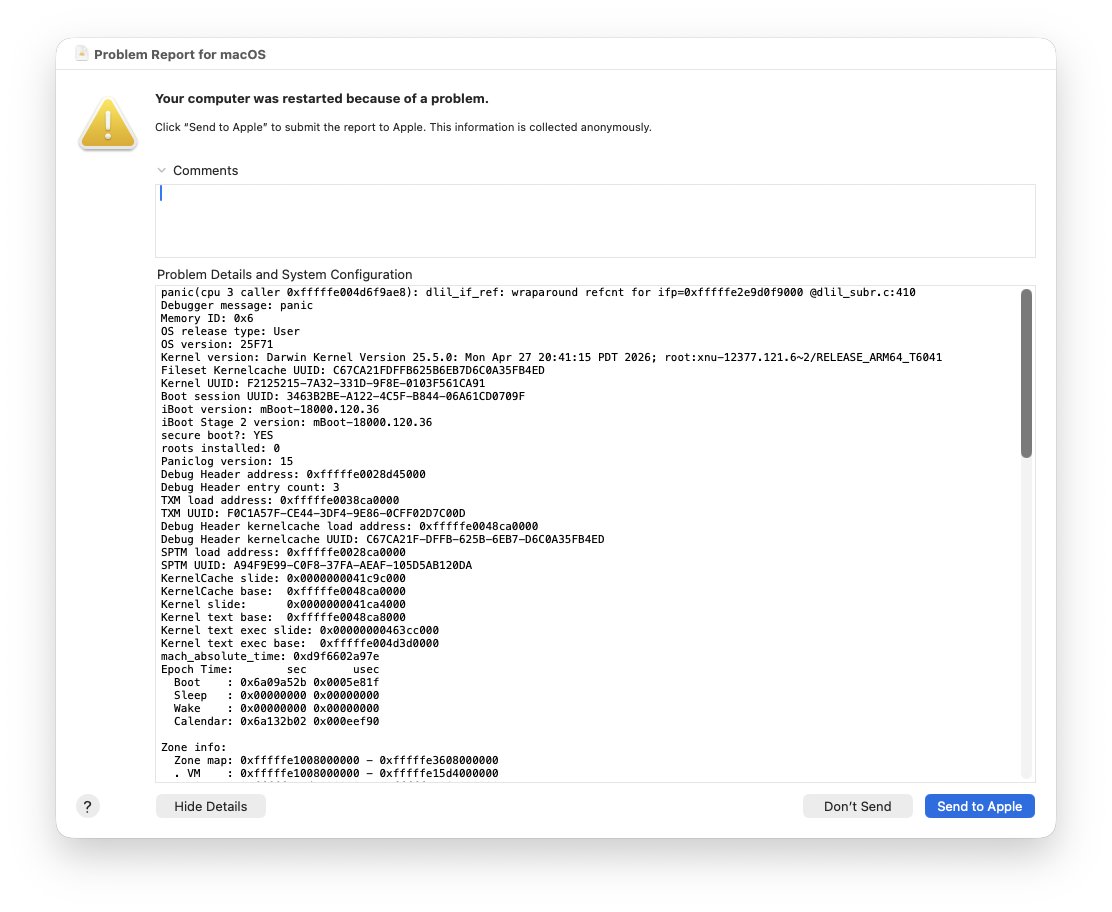Click the 'OS version: 25F71' line

point(216,344)
